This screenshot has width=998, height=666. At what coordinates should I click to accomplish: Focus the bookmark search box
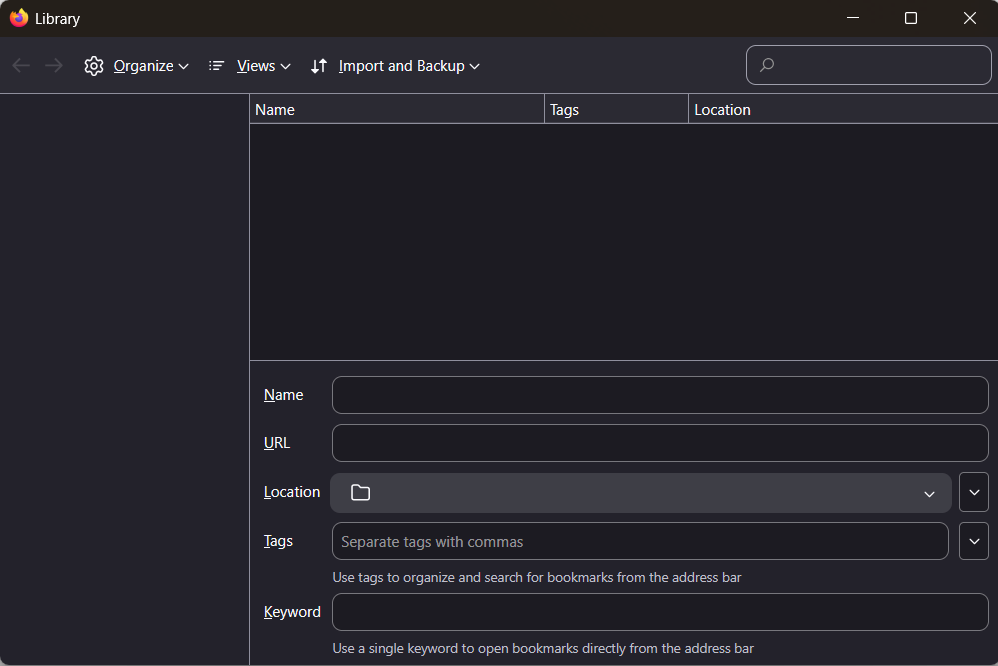pyautogui.click(x=868, y=65)
